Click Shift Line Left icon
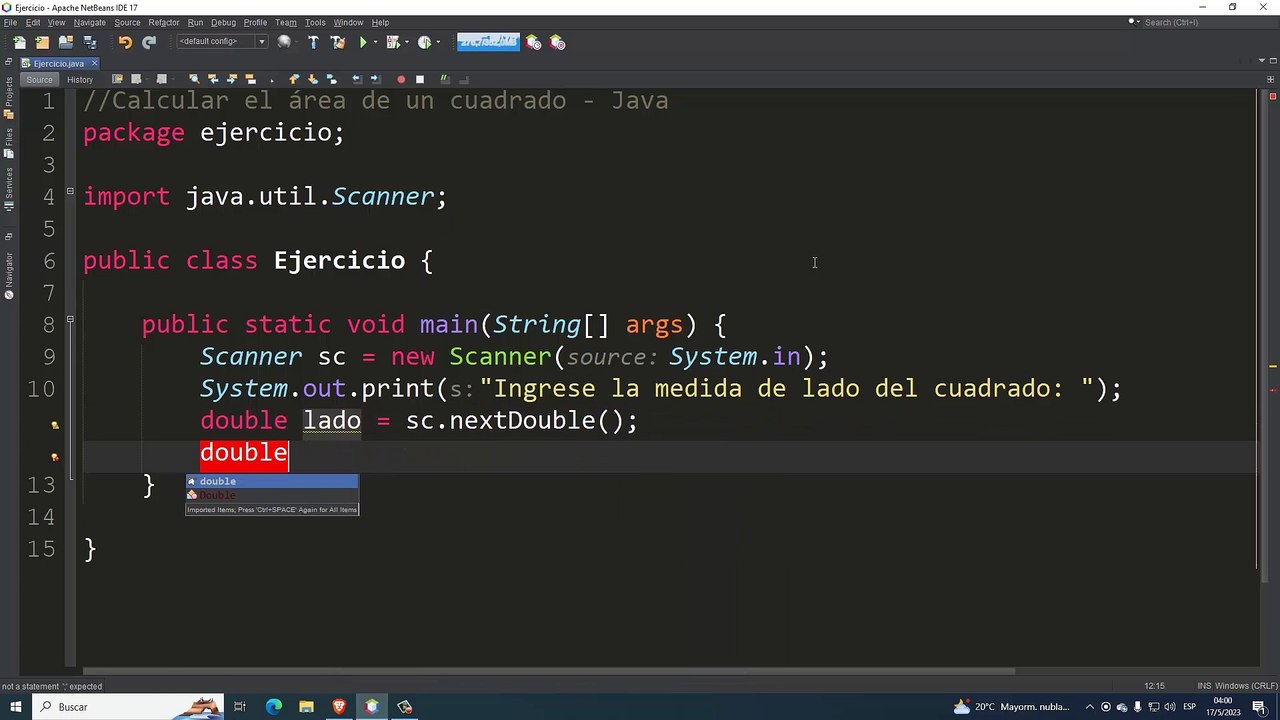Viewport: 1280px width, 720px height. (x=357, y=79)
